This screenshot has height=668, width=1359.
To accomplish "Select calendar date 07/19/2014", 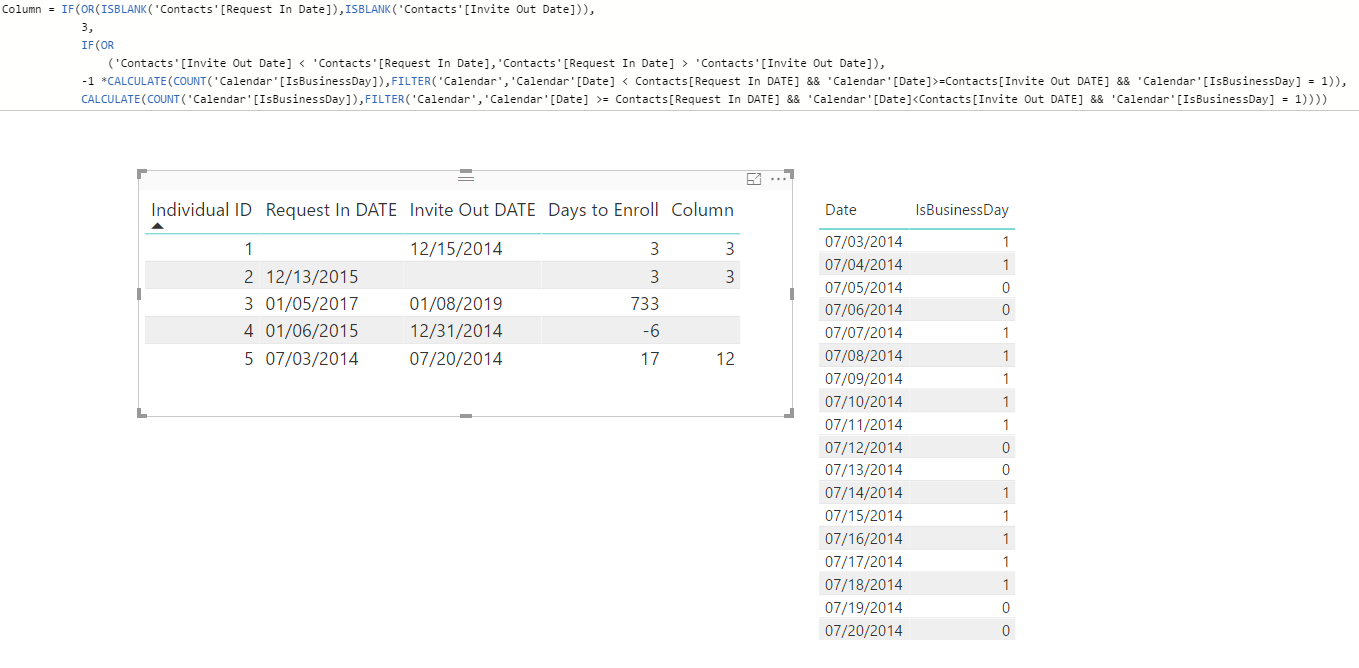I will click(863, 607).
